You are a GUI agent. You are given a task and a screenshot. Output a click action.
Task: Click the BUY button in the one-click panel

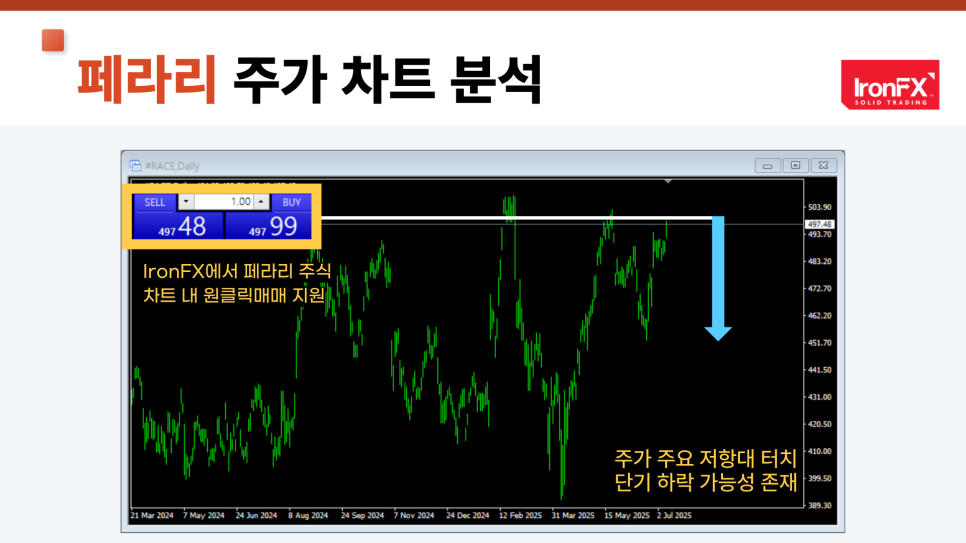[291, 202]
